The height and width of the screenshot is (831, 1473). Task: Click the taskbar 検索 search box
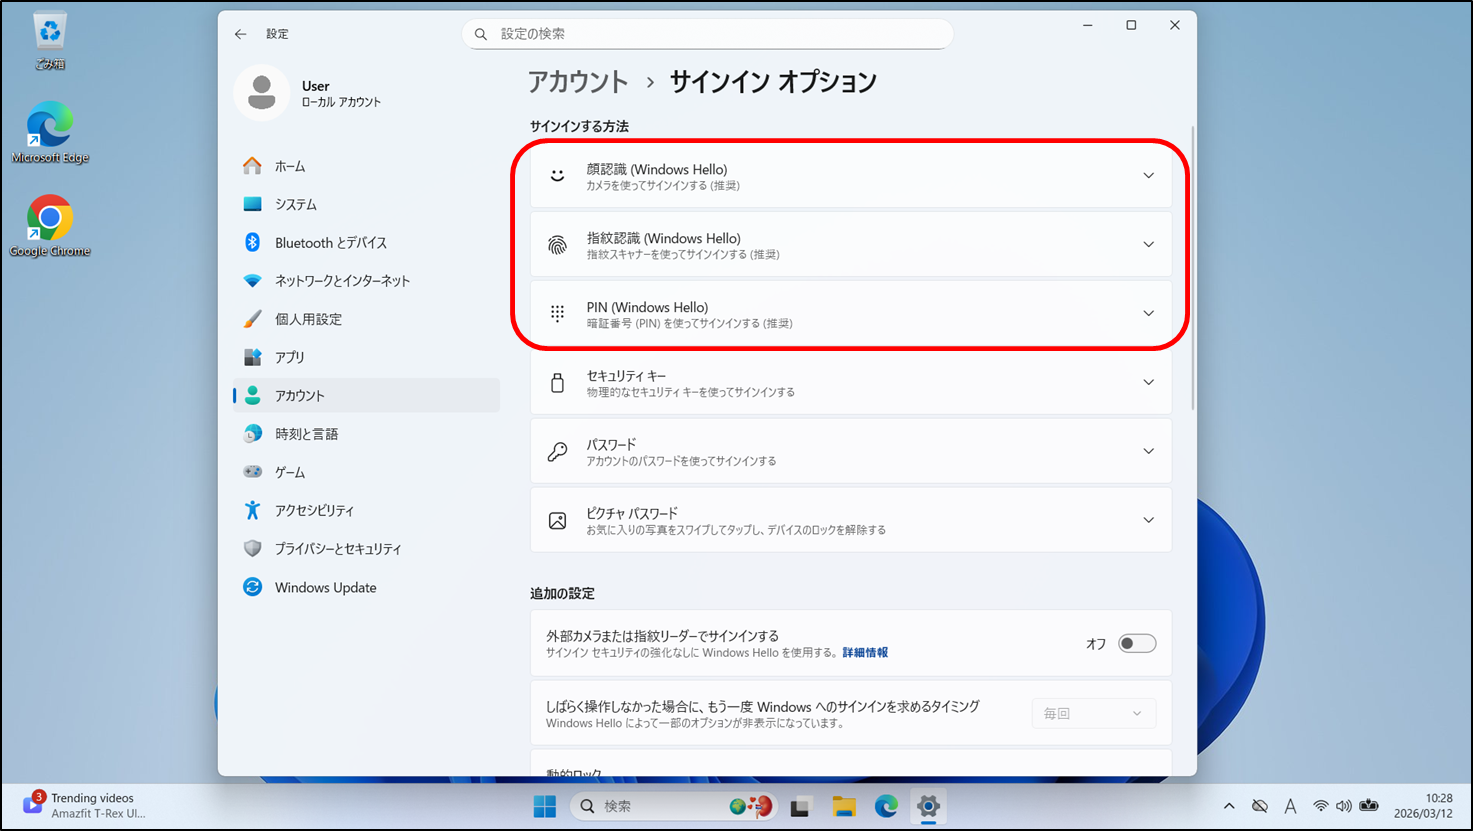click(x=674, y=806)
